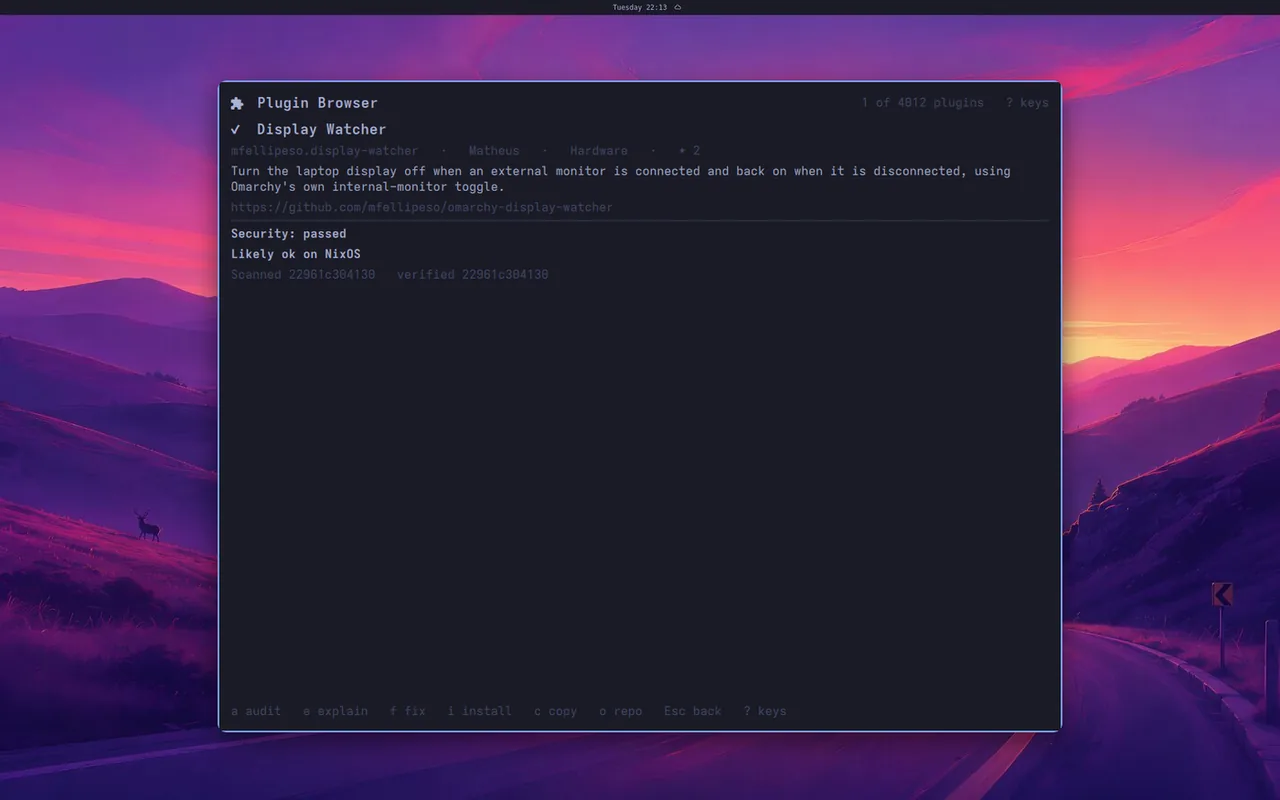
Task: Click the author name Matheus
Action: (x=494, y=151)
